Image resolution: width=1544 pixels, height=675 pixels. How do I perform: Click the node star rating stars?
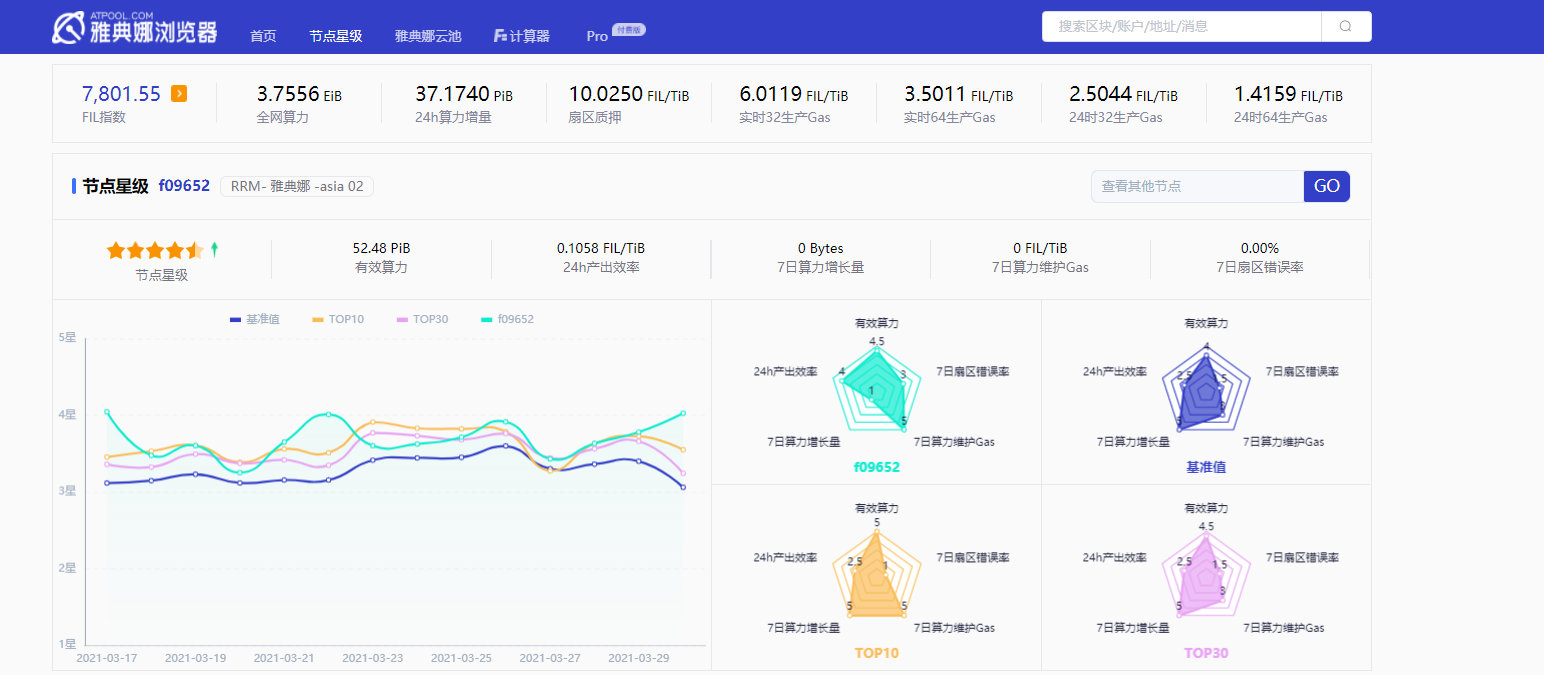pyautogui.click(x=155, y=250)
